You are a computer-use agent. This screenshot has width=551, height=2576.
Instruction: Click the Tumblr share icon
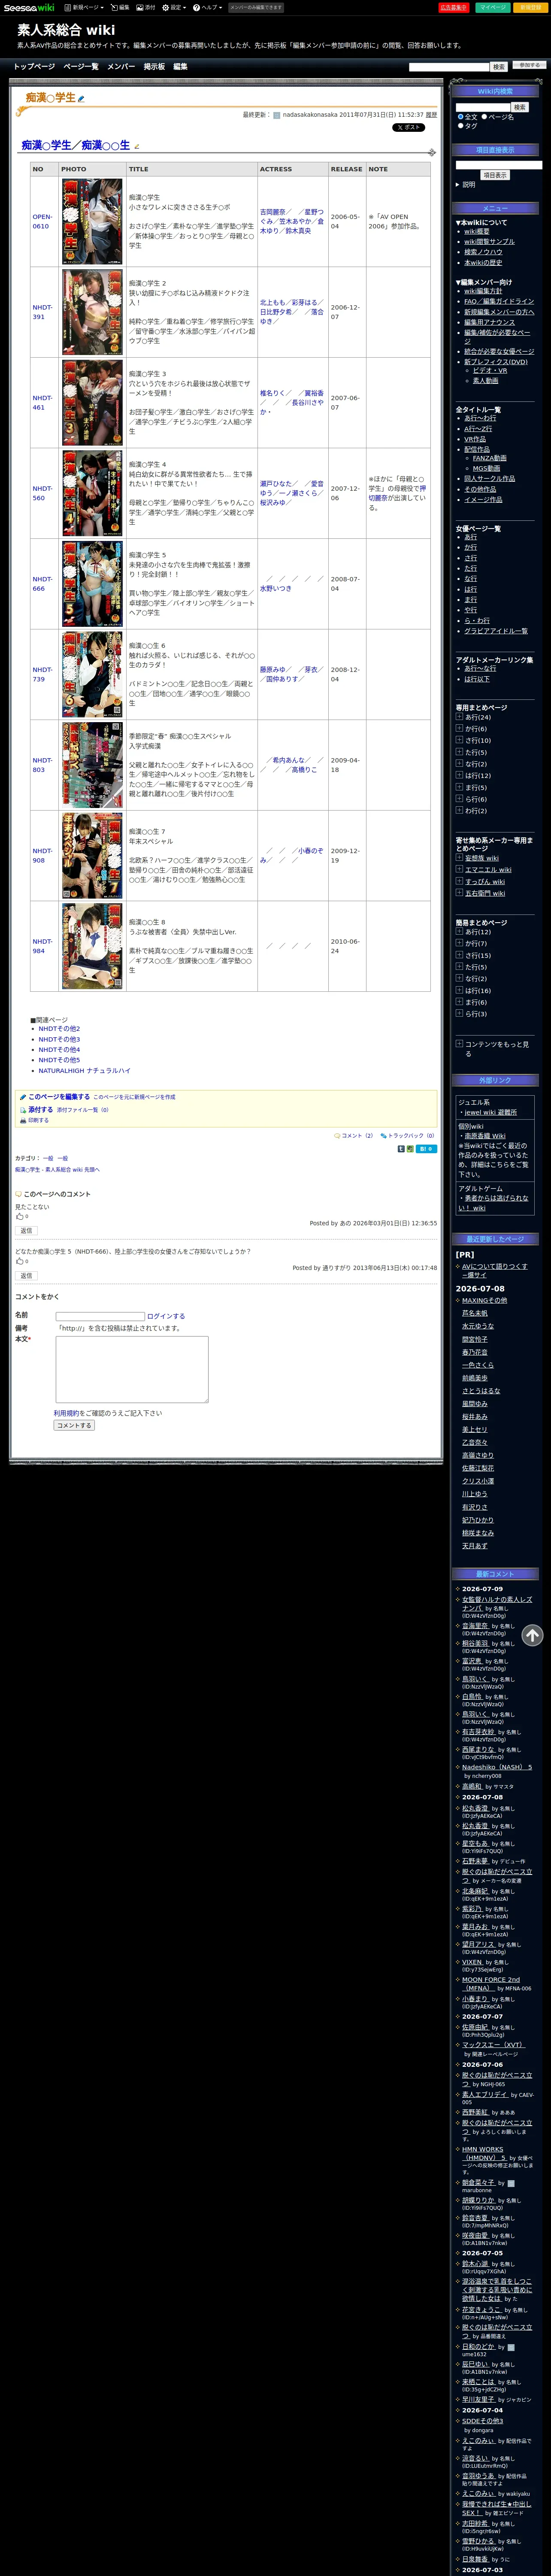coord(401,1149)
